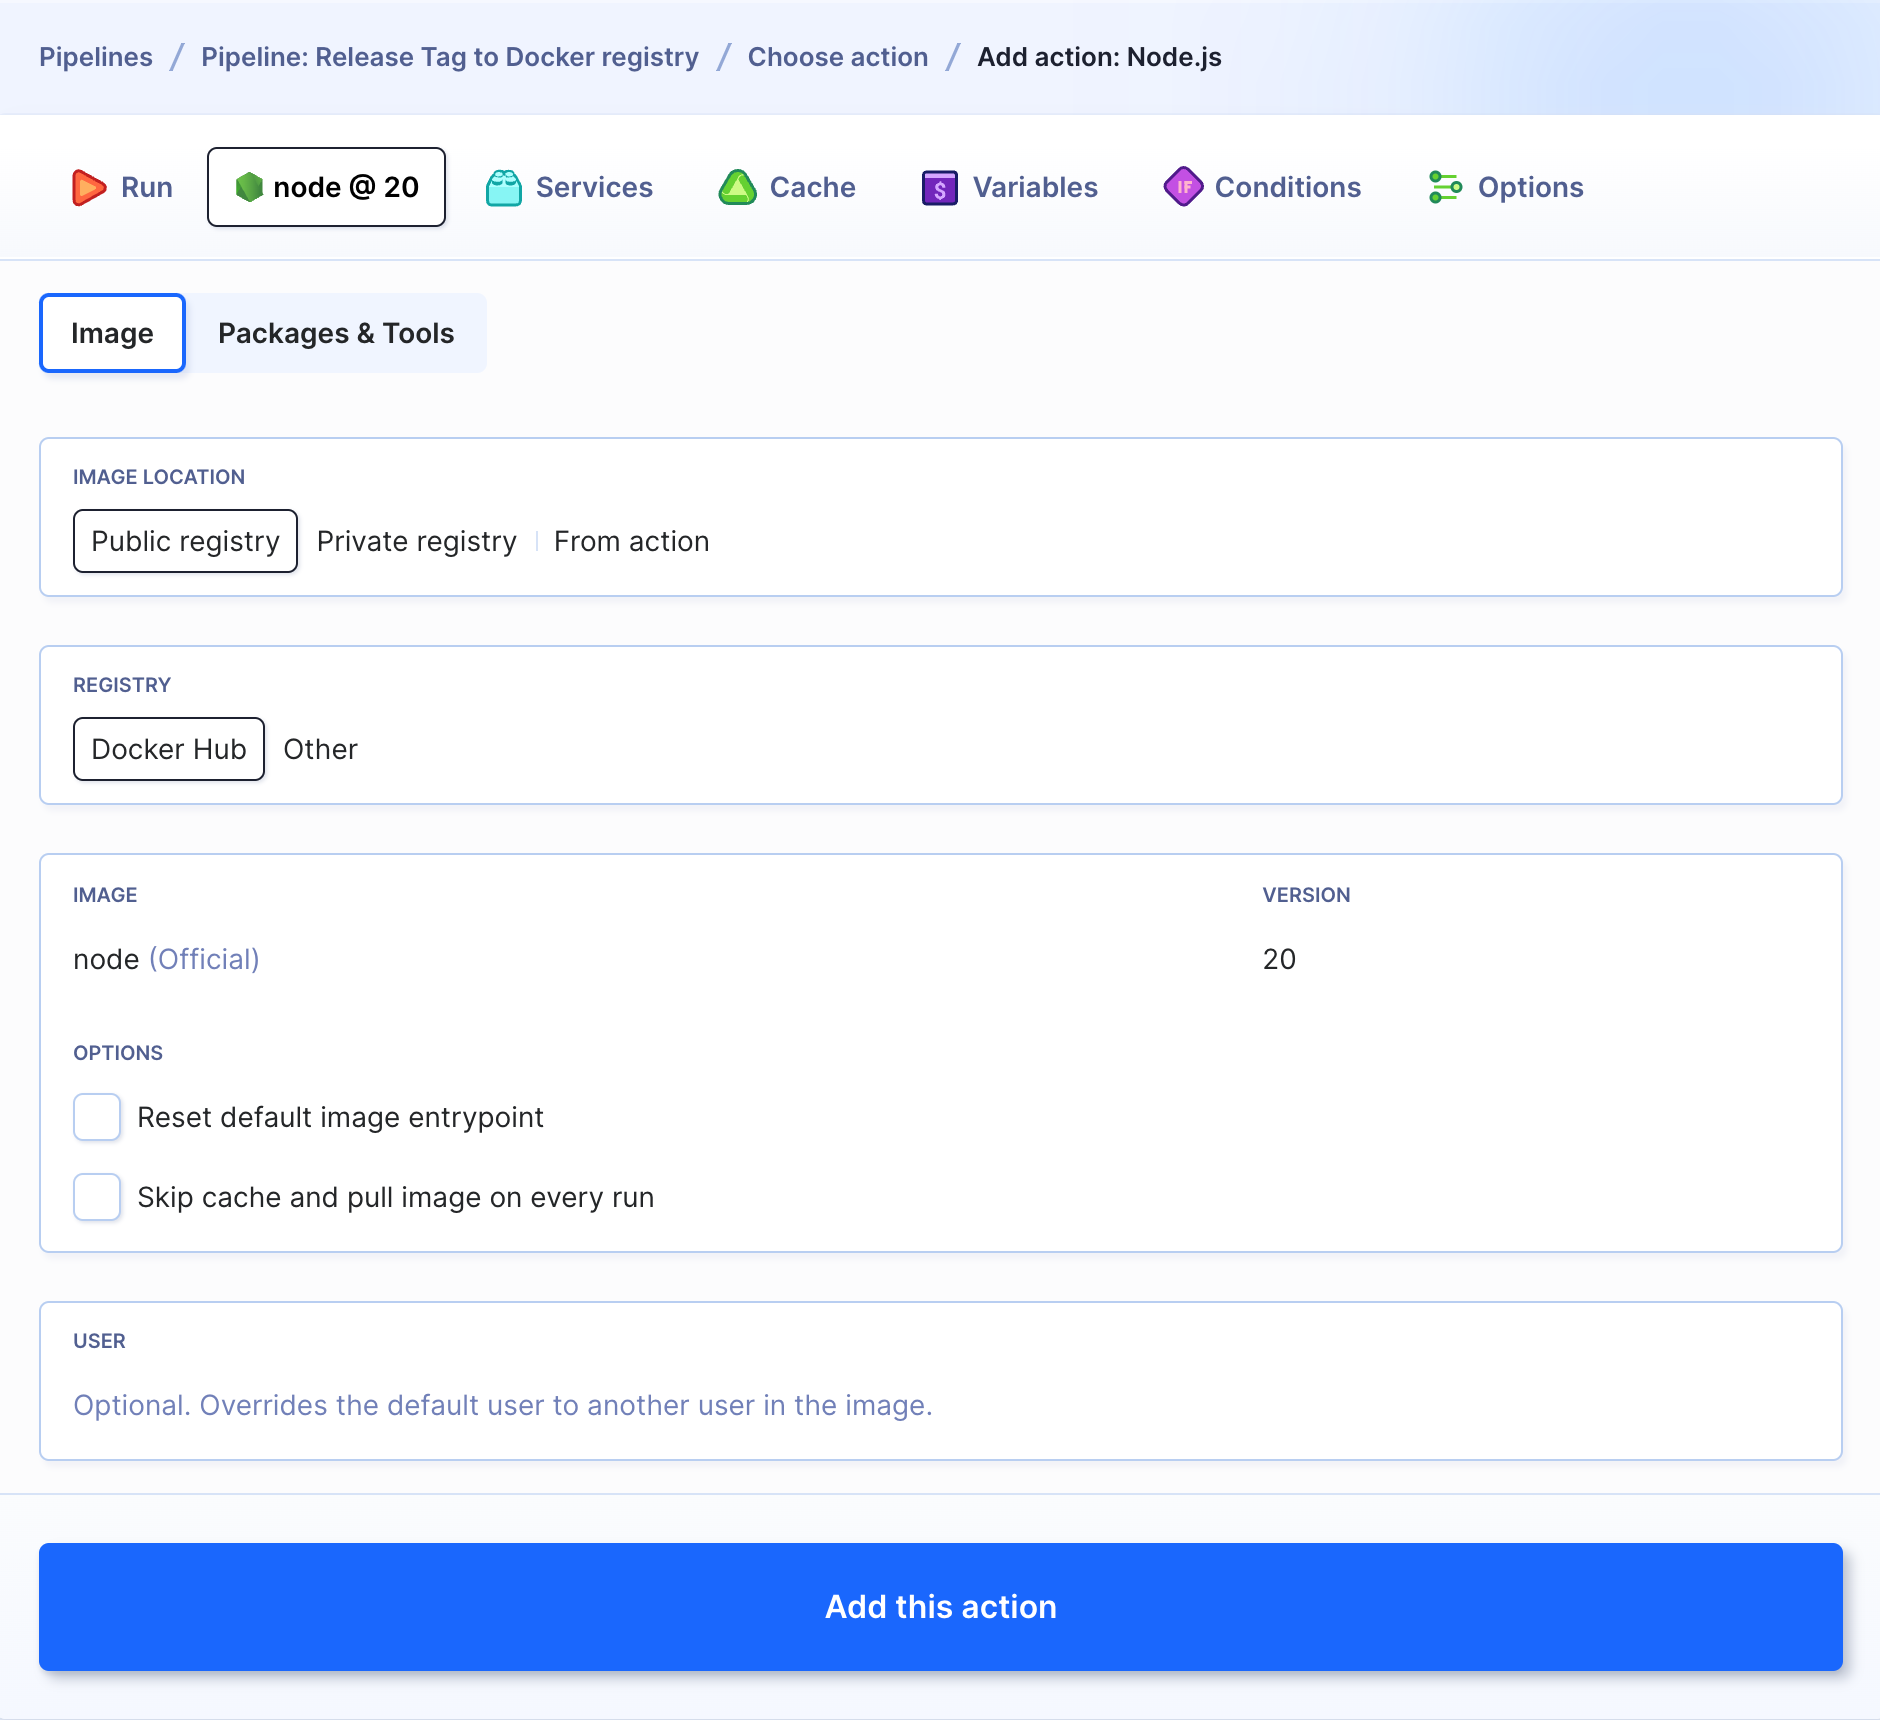Click the IMAGE LOCATION section label

pyautogui.click(x=159, y=477)
